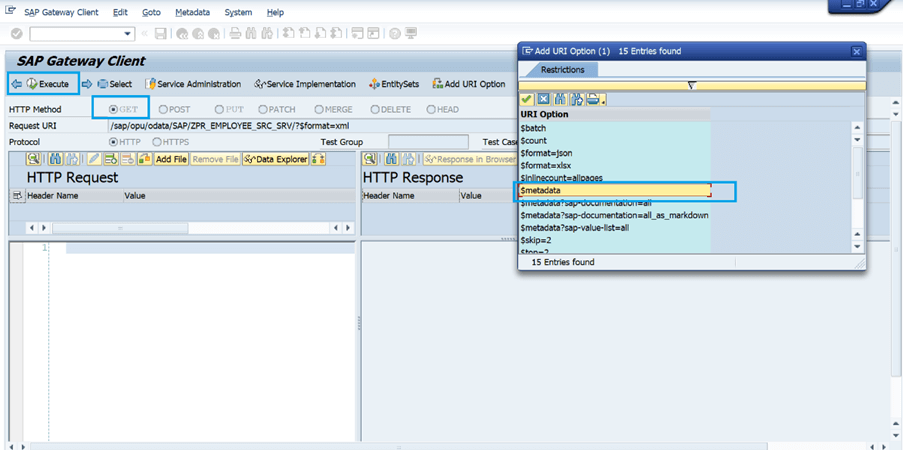The height and width of the screenshot is (450, 903).
Task: Click the icon right of Data Explorer
Action: click(x=318, y=158)
